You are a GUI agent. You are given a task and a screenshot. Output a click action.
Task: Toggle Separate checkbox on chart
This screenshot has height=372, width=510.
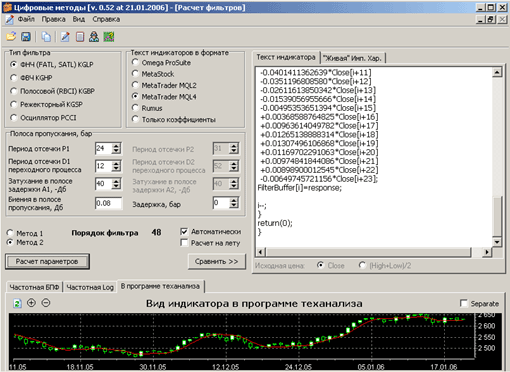point(479,303)
